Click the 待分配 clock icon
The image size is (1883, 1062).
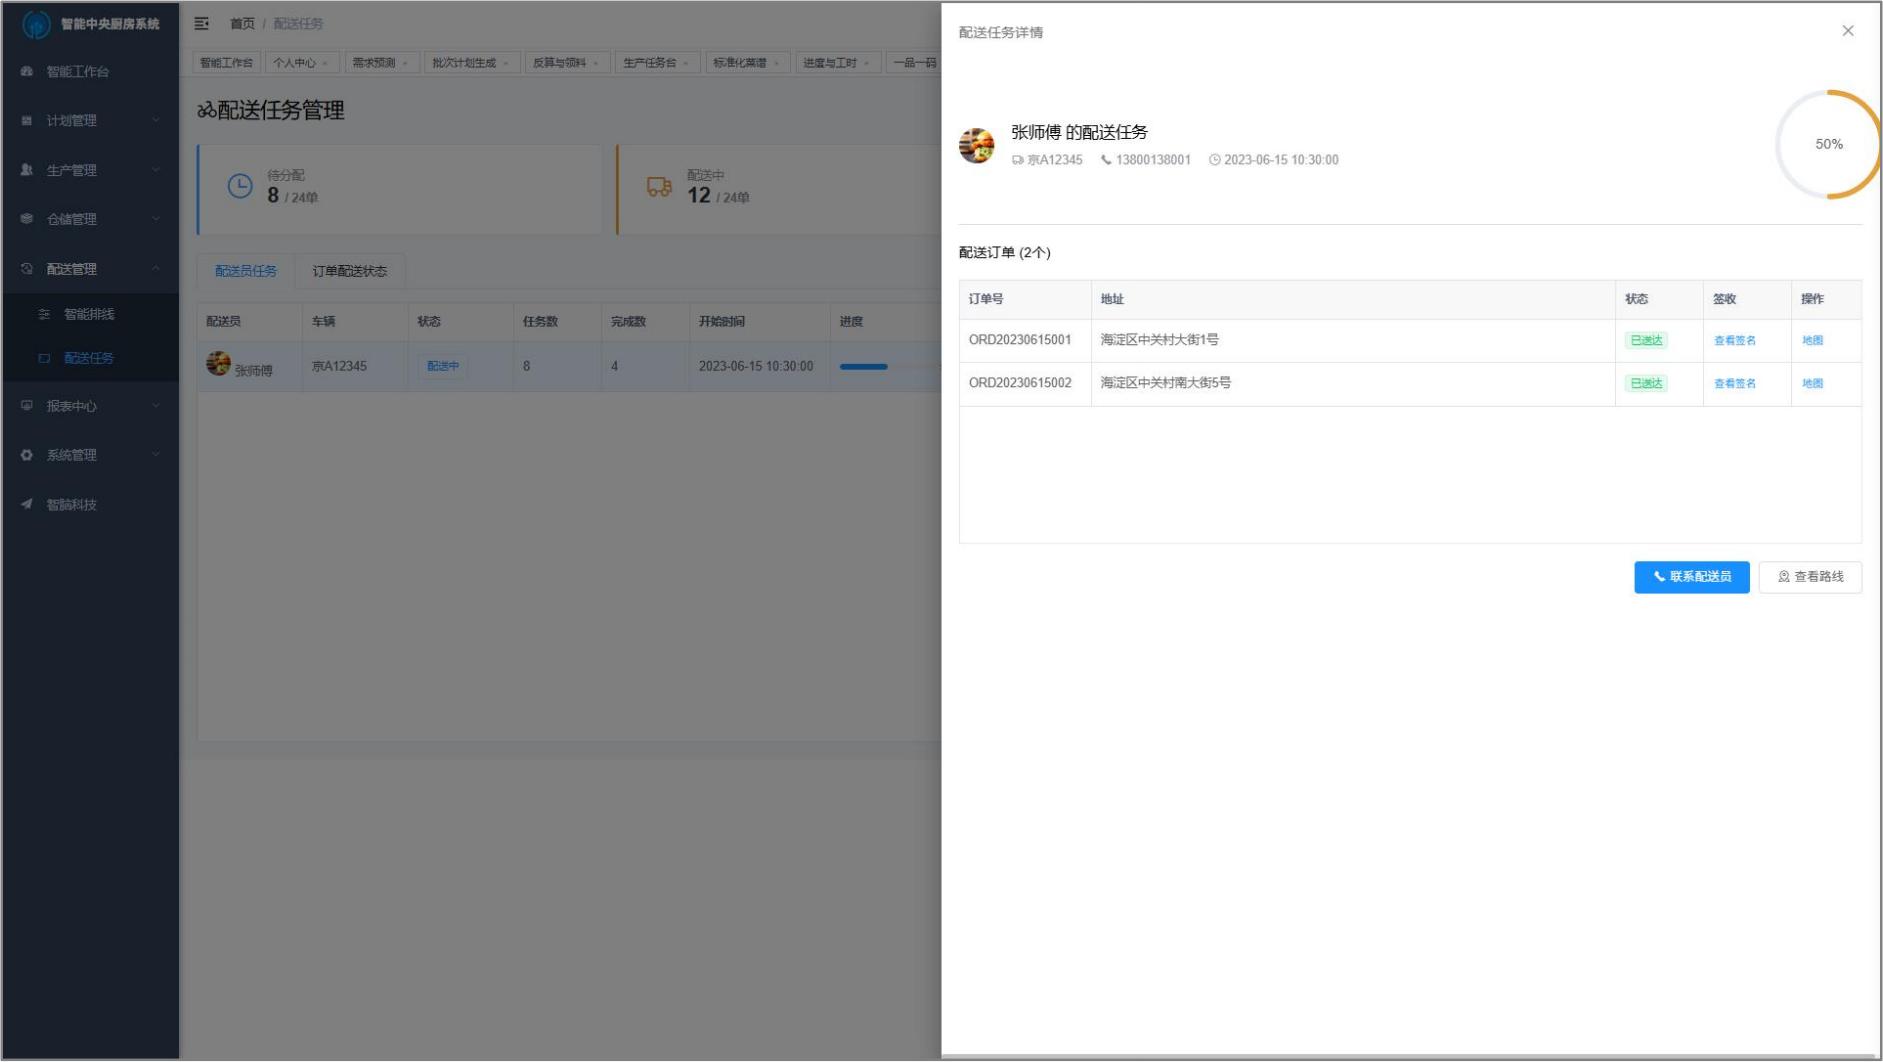240,187
